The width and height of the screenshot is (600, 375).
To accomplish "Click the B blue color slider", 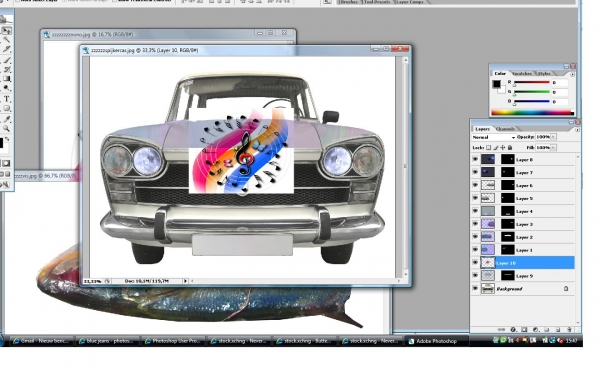I will pyautogui.click(x=532, y=102).
